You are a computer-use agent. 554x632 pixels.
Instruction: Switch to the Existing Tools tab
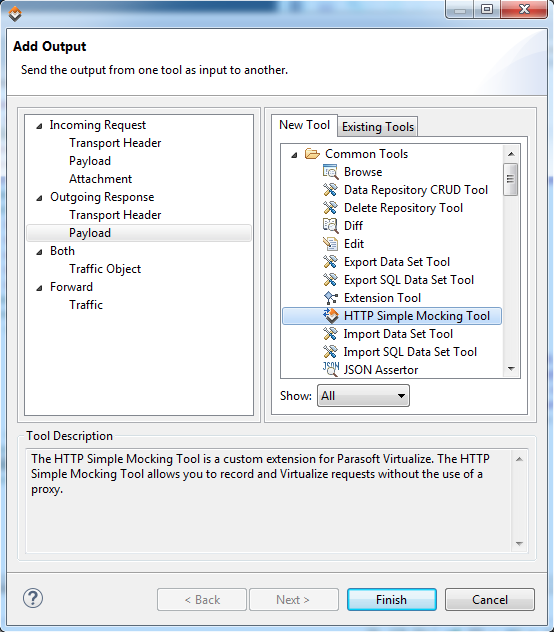[378, 127]
